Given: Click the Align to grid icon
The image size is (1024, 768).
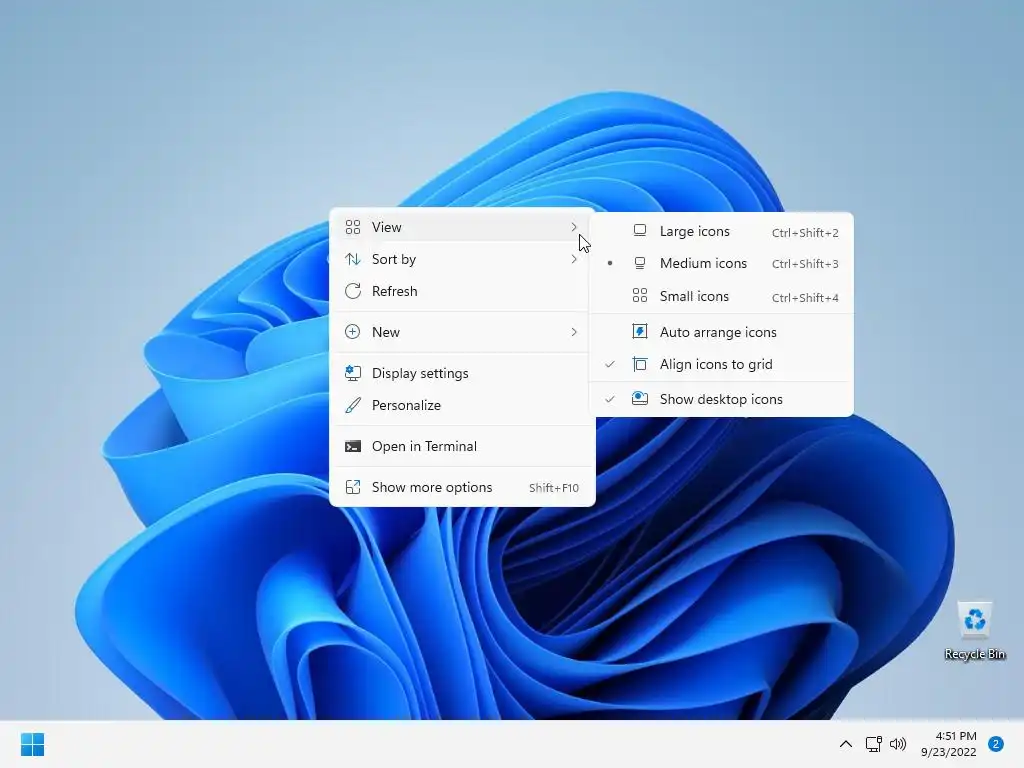Looking at the screenshot, I should 640,364.
